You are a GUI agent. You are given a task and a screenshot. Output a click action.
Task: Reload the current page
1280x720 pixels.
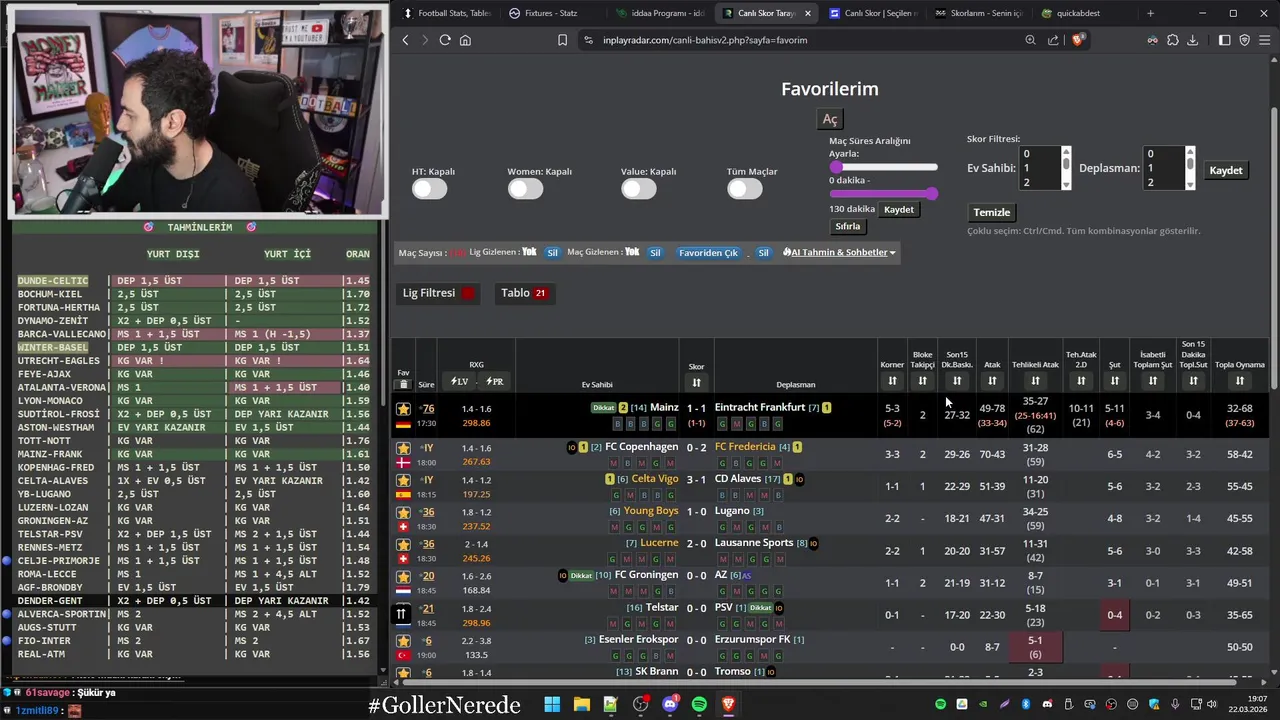pyautogui.click(x=445, y=40)
